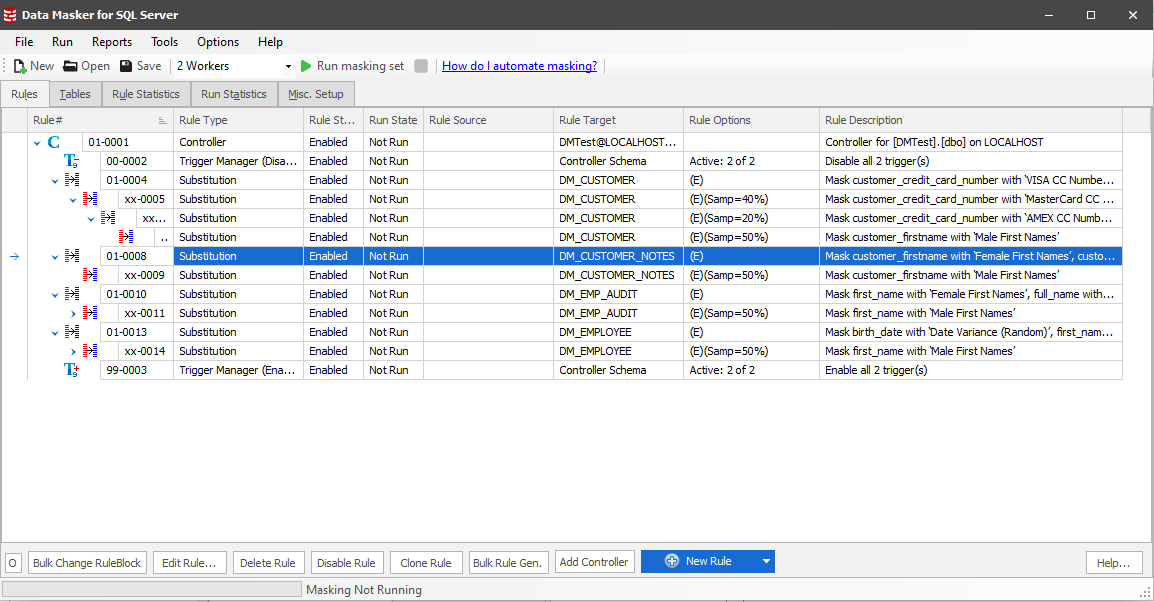Viewport: 1154px width, 602px height.
Task: Click 'How do I automate masking?' link
Action: pos(519,66)
